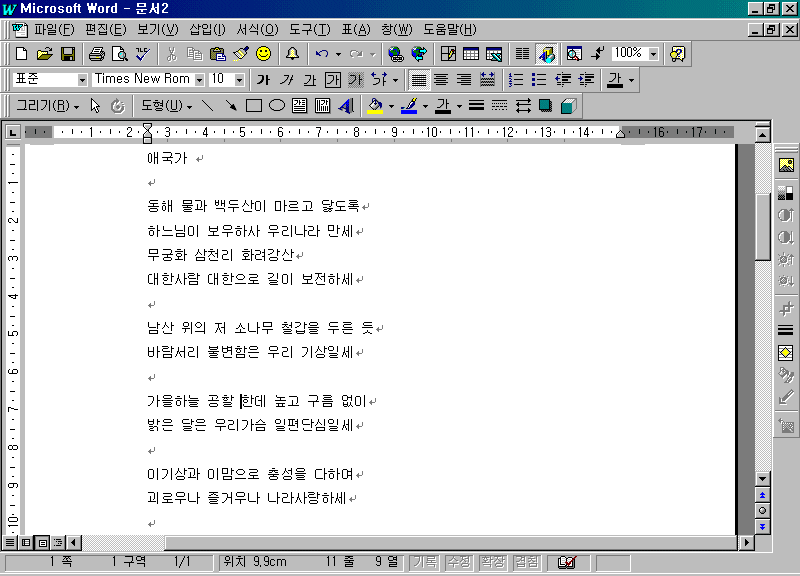800x576 pixels.
Task: Undo the last action arrow
Action: [321, 54]
